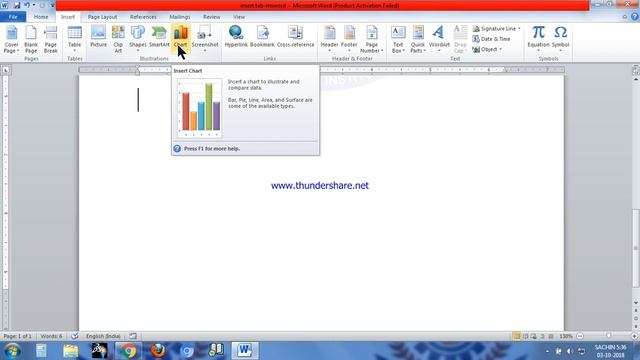Open the Shapes gallery

138,39
